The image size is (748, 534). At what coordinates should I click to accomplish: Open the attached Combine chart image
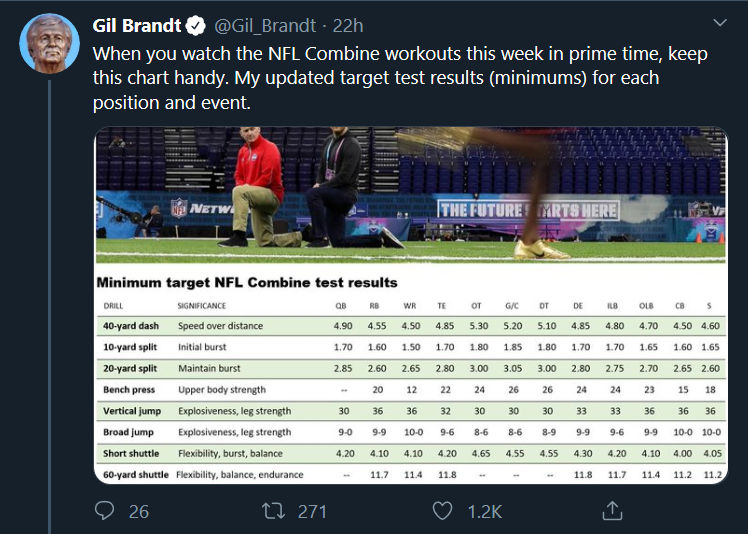(x=411, y=305)
